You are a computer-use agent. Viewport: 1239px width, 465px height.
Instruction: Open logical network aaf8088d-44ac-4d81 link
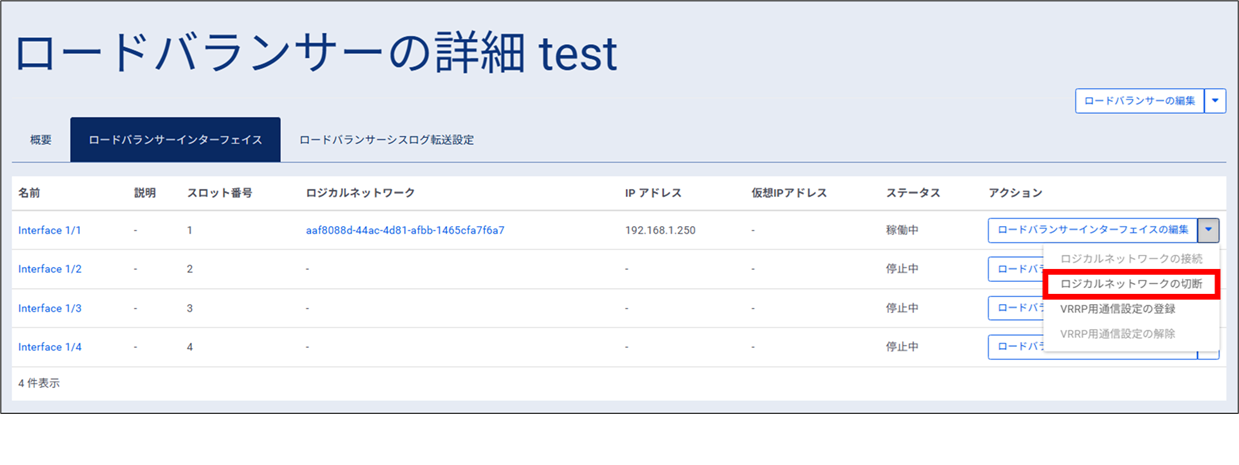tap(405, 230)
